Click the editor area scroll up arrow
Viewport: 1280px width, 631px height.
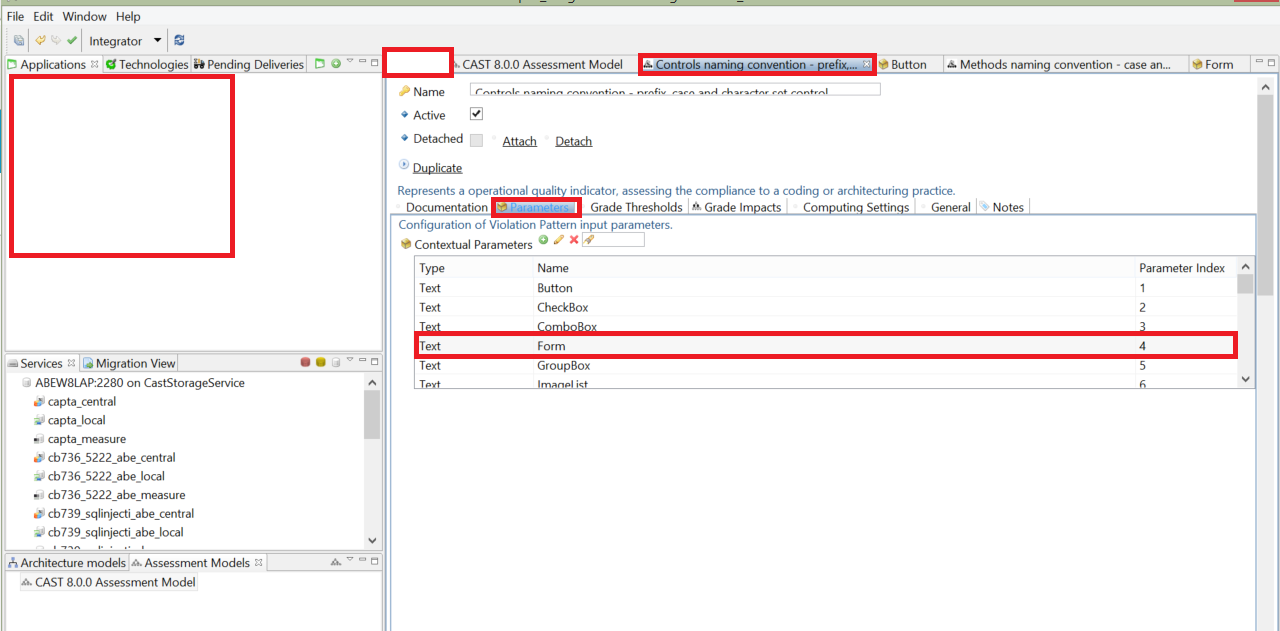click(1266, 87)
